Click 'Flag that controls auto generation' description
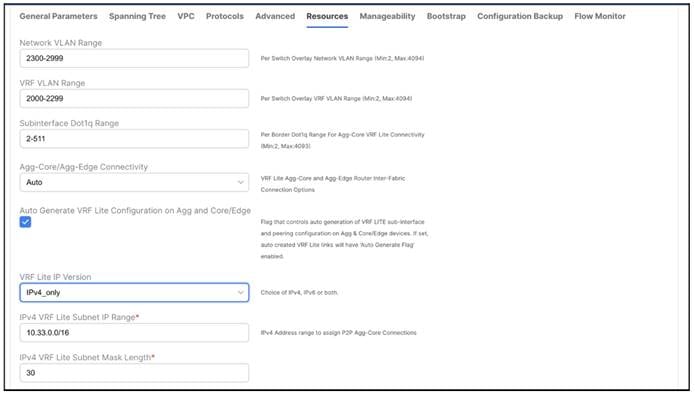The height and width of the screenshot is (395, 695). (344, 239)
